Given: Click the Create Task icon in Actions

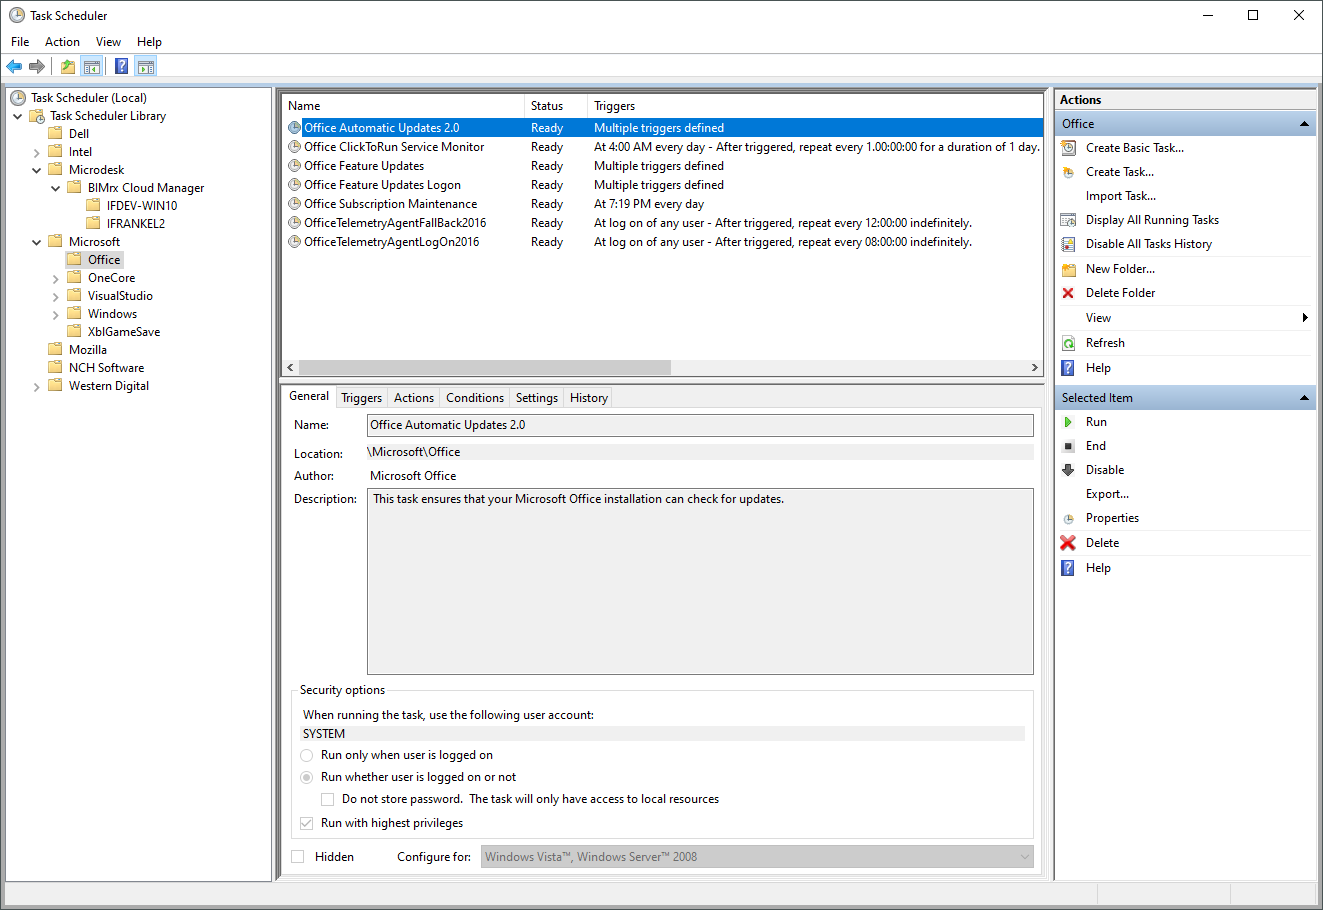Looking at the screenshot, I should [x=1068, y=172].
